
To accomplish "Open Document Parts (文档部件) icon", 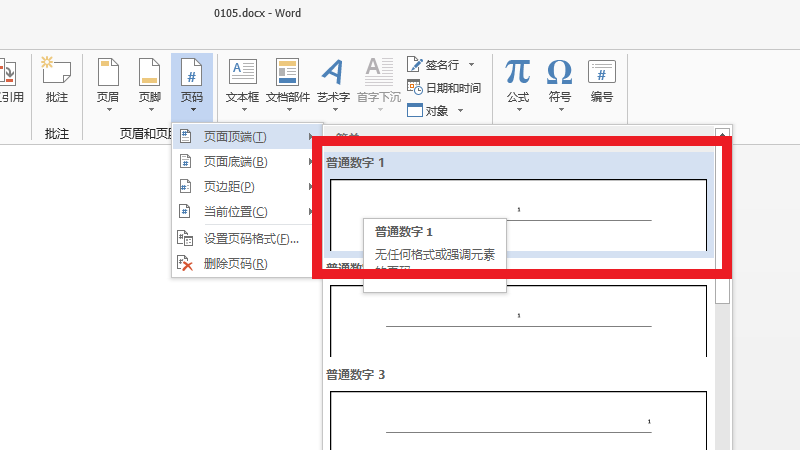I will (288, 79).
